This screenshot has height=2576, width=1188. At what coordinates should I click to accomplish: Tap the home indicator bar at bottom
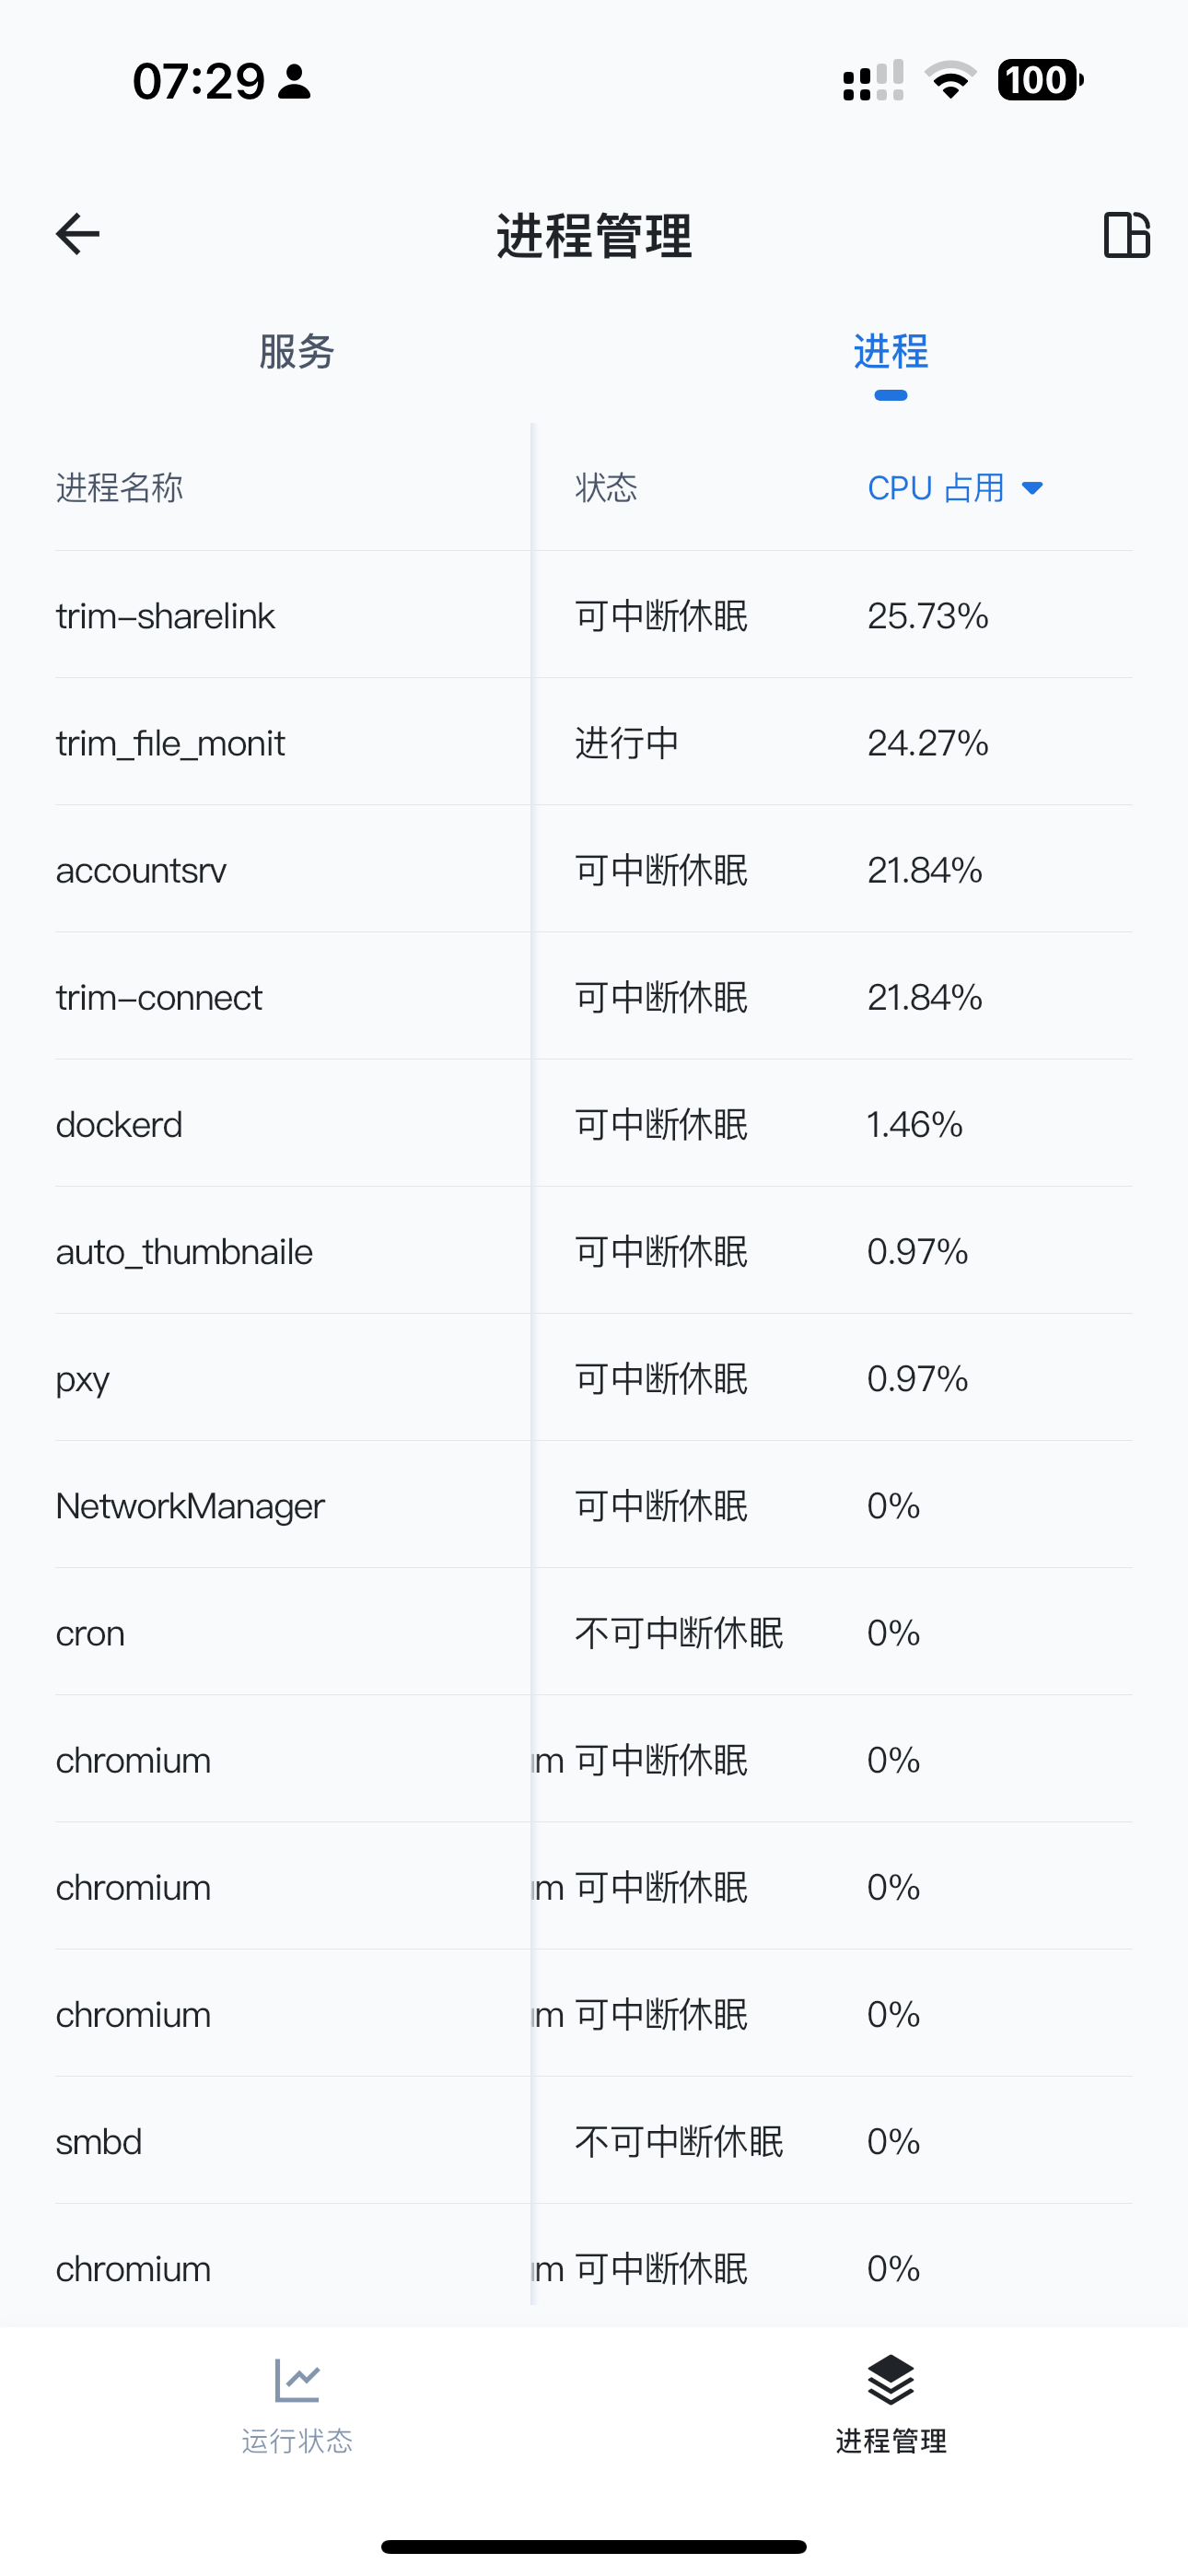(594, 2546)
